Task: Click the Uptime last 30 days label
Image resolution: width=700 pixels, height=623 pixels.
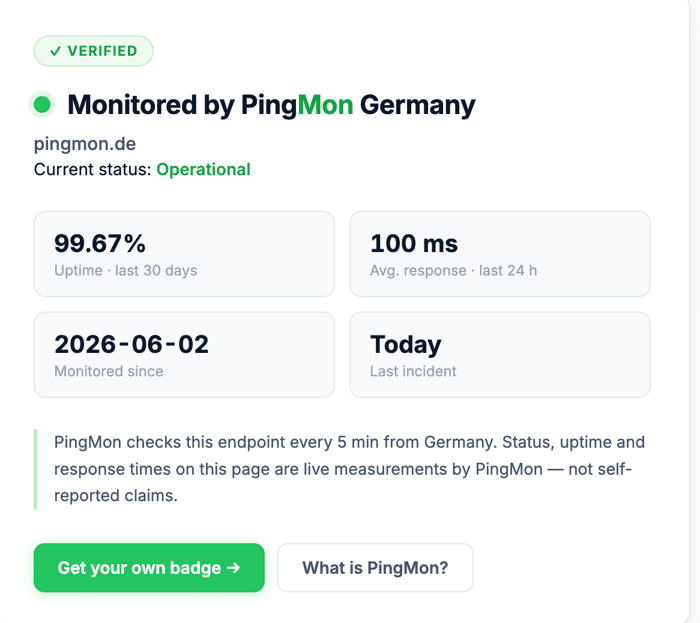Action: [125, 270]
